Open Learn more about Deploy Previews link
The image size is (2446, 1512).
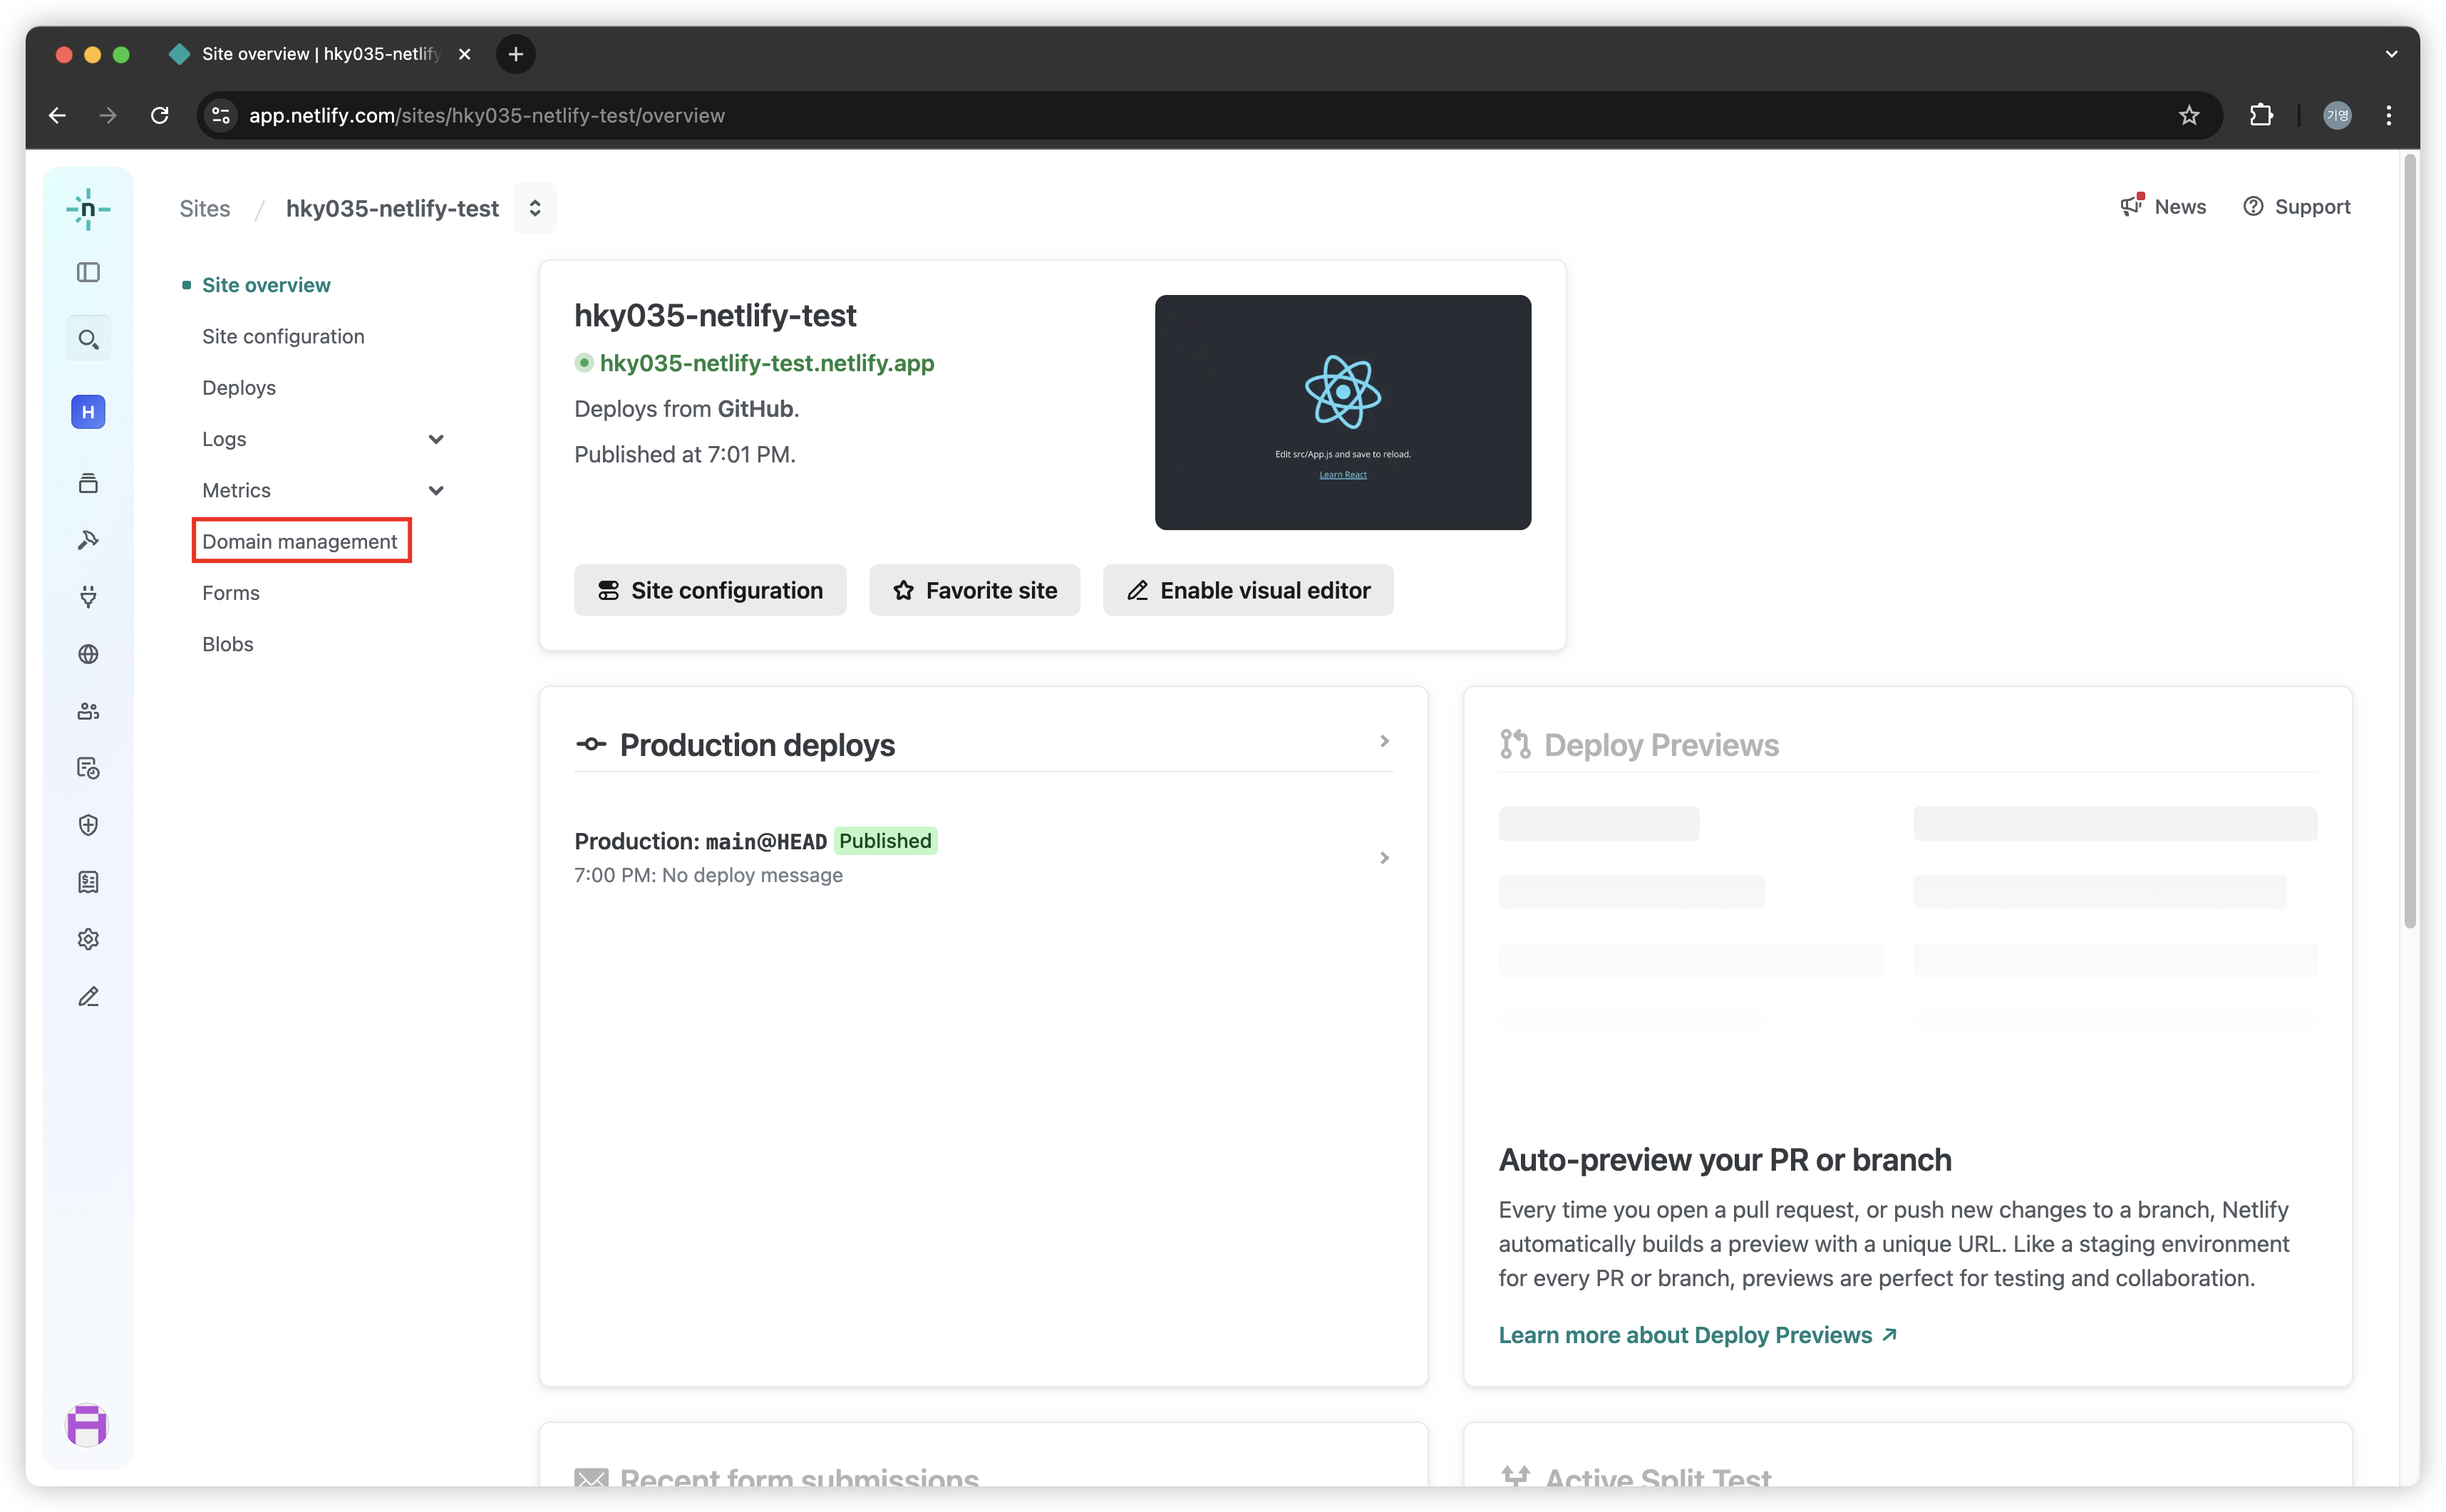[x=1698, y=1335]
